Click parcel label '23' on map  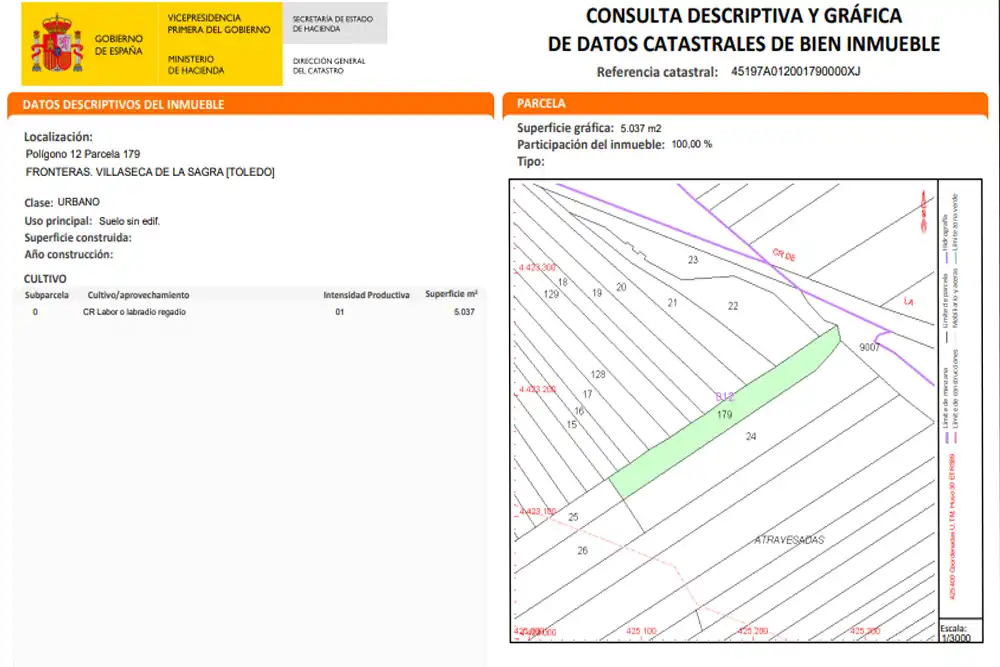click(x=693, y=260)
